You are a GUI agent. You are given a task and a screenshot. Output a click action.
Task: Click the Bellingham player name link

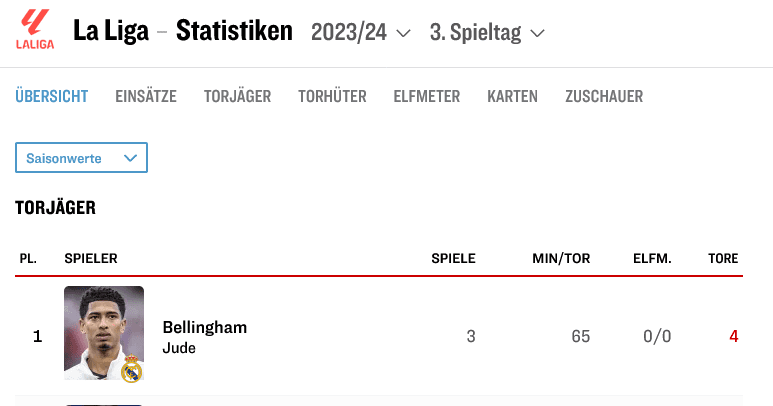point(204,328)
